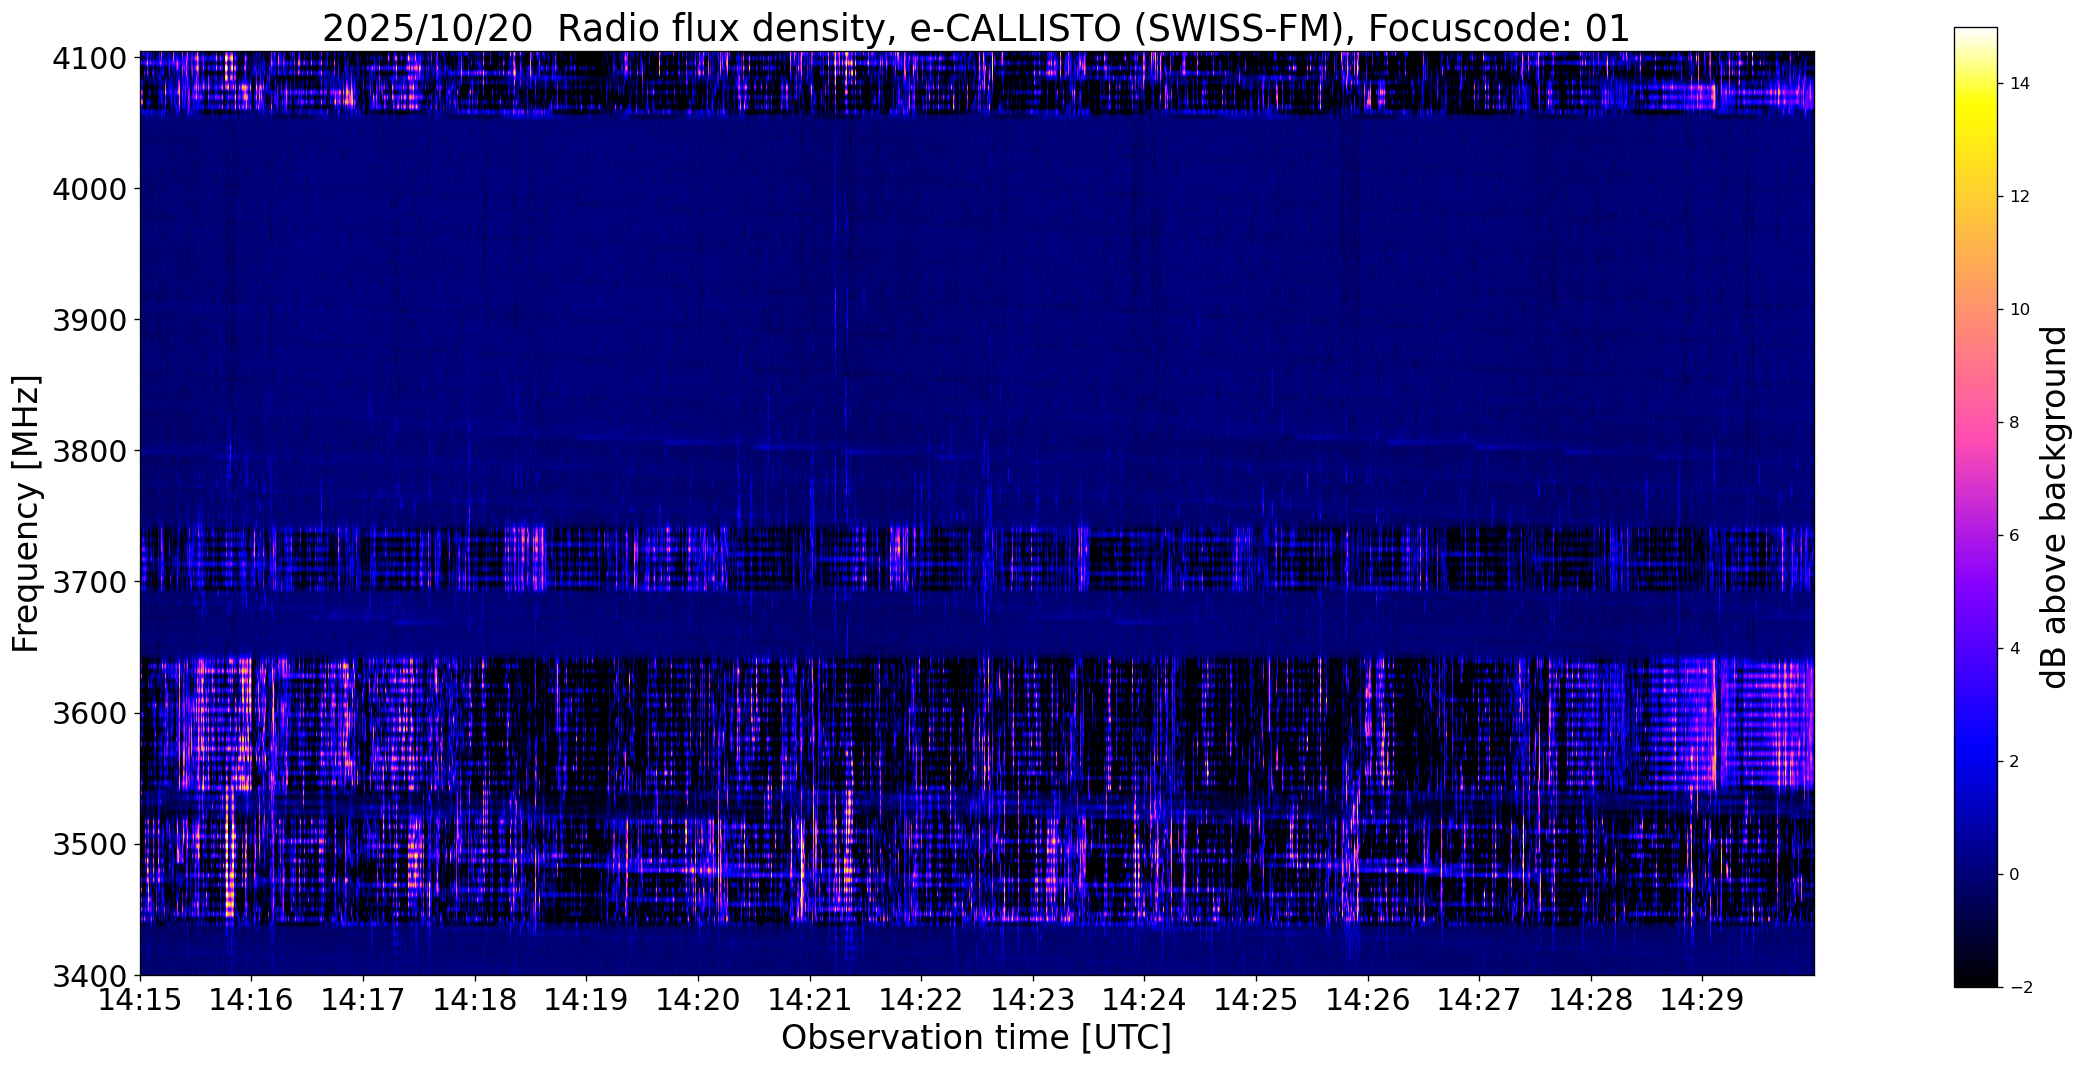Image resolution: width=2085 pixels, height=1067 pixels.
Task: Select the 14:20 time tick label
Action: coord(698,999)
